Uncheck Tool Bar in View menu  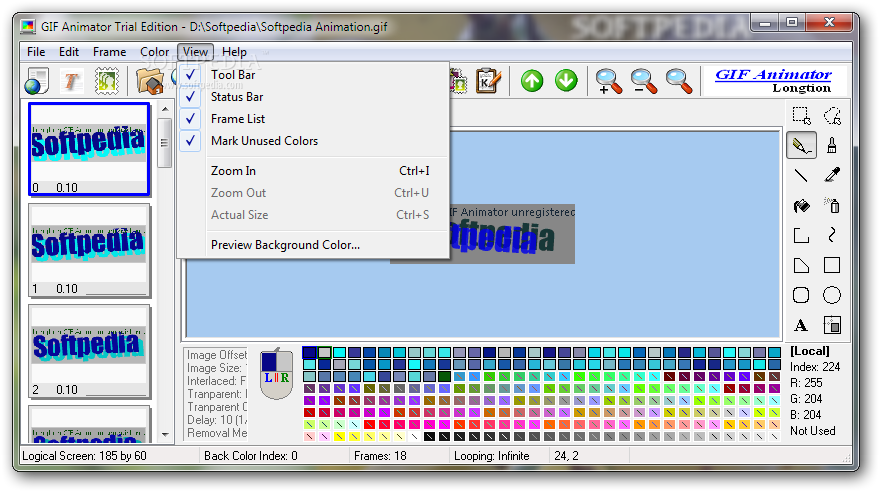point(313,75)
